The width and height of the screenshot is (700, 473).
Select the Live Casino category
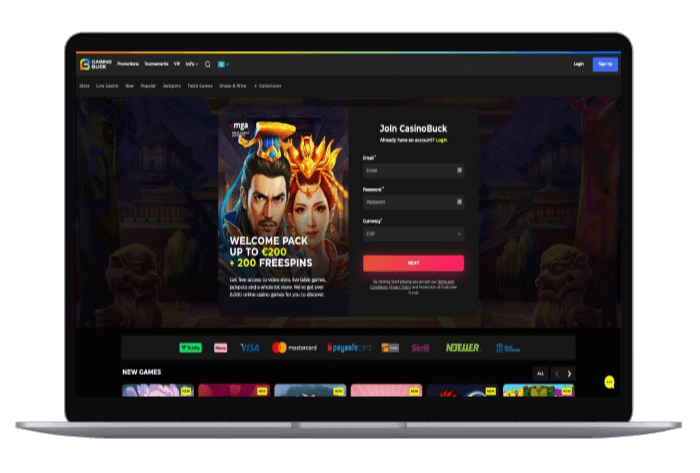(107, 86)
